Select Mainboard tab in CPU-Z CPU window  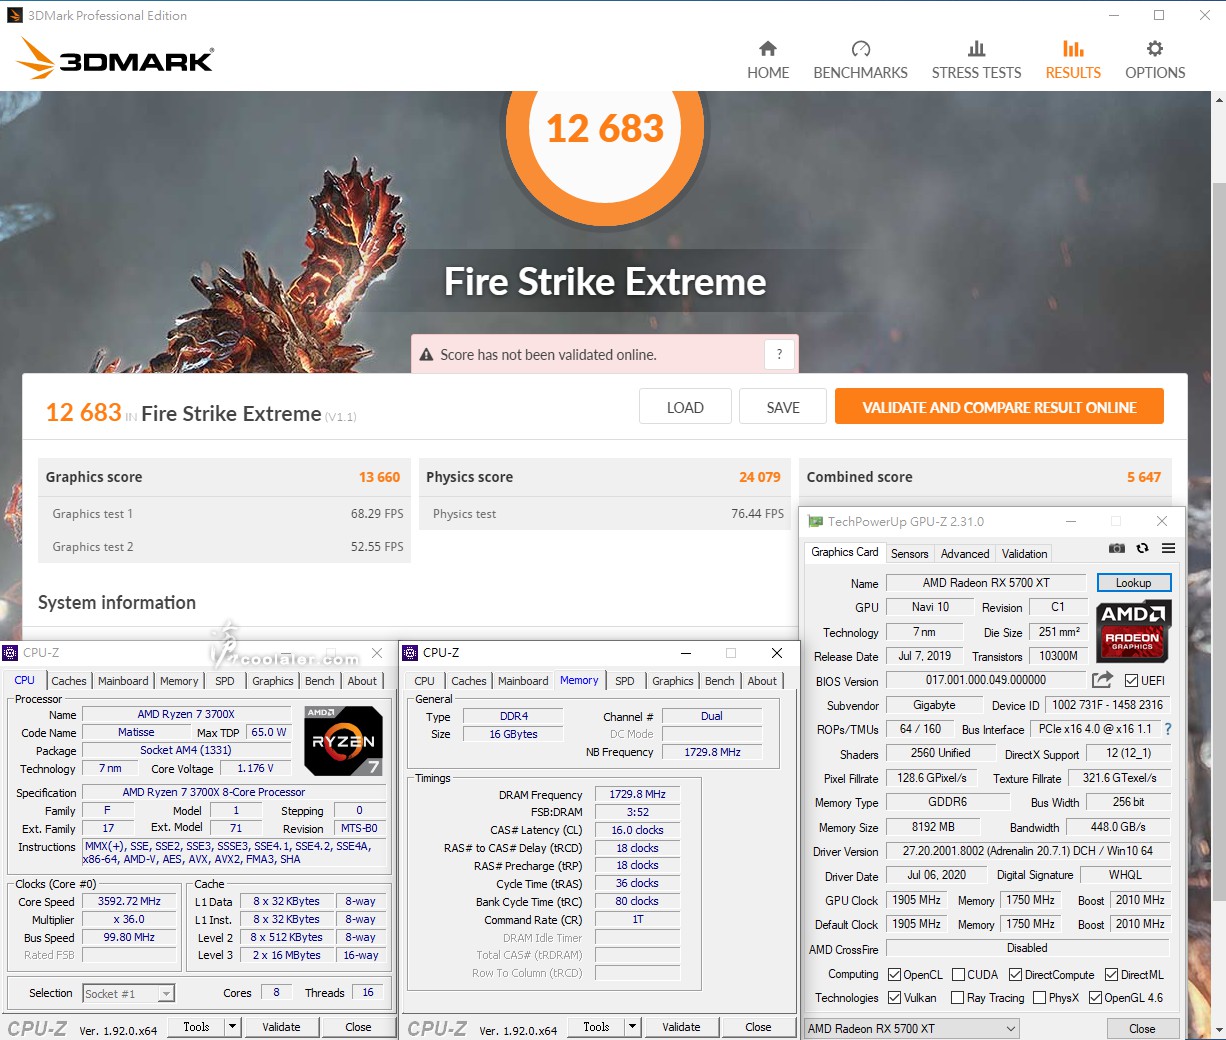(123, 681)
